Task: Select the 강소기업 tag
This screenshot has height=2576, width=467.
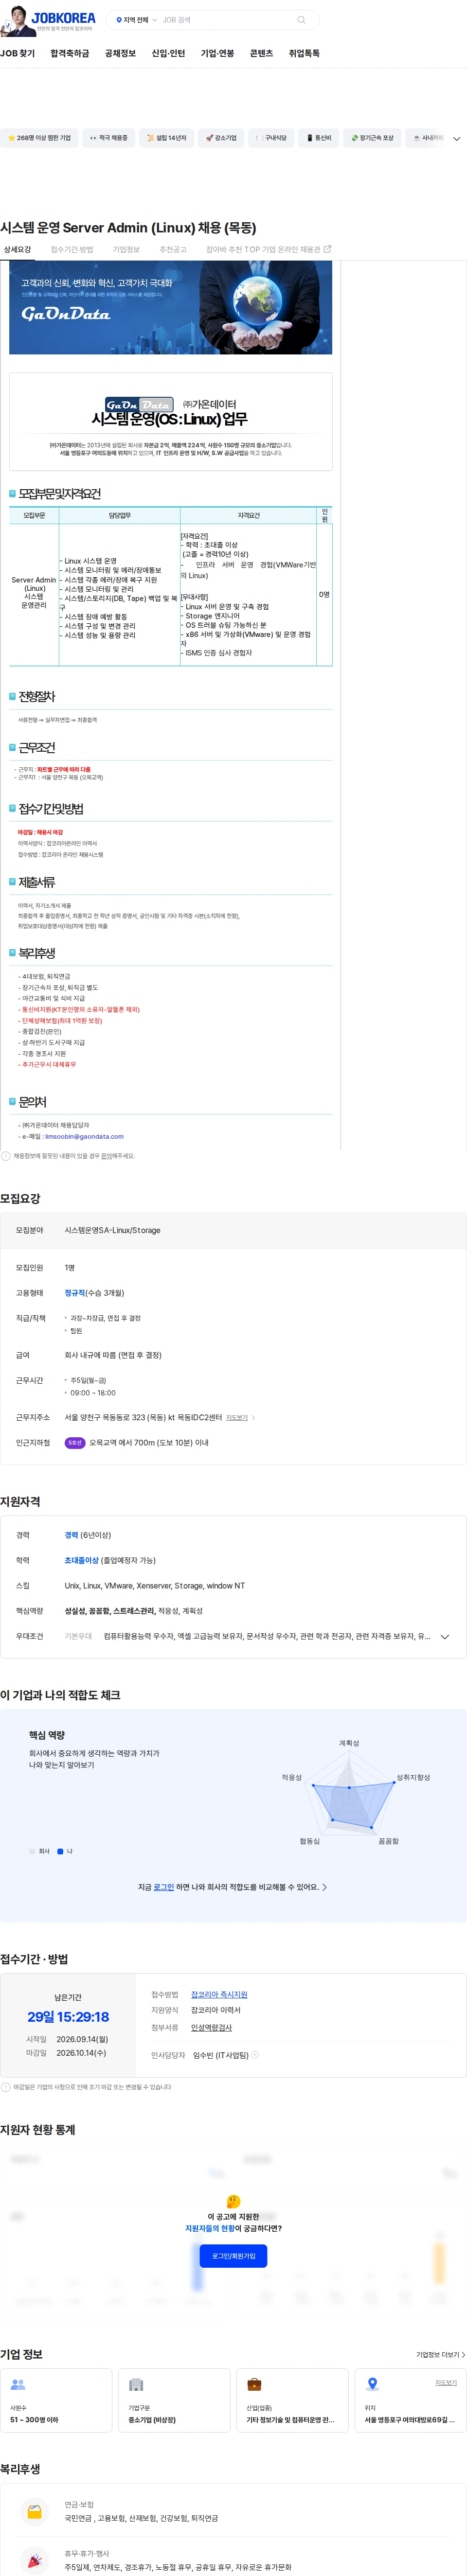Action: pos(221,138)
